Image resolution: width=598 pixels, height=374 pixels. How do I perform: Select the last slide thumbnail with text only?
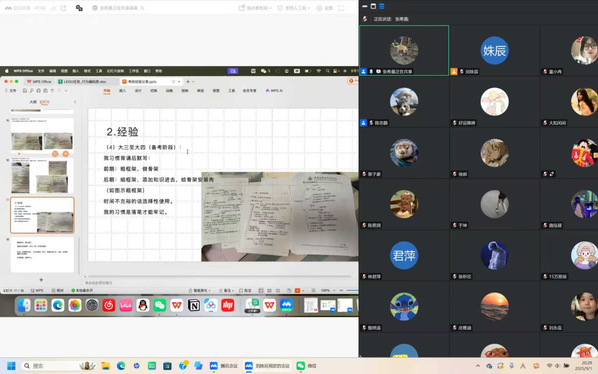[42, 254]
